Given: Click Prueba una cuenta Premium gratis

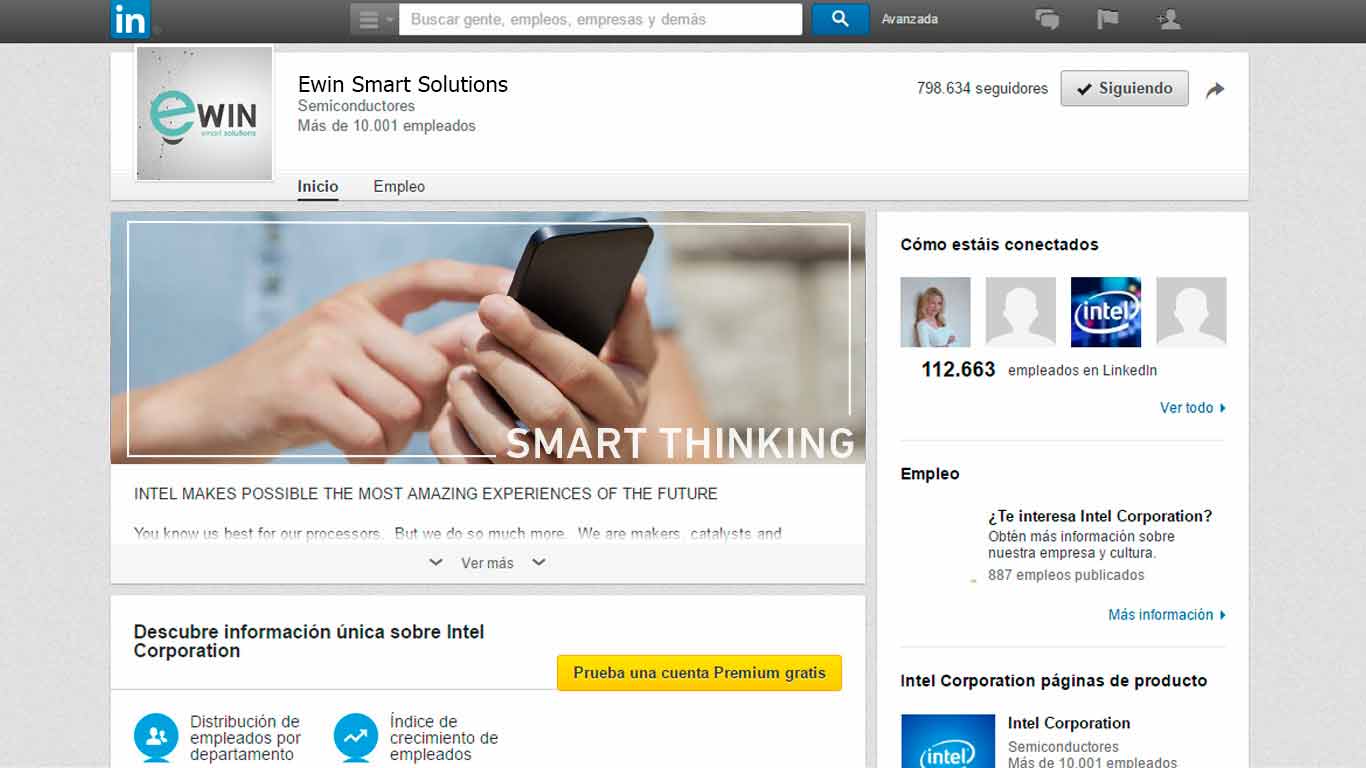Looking at the screenshot, I should tap(699, 673).
